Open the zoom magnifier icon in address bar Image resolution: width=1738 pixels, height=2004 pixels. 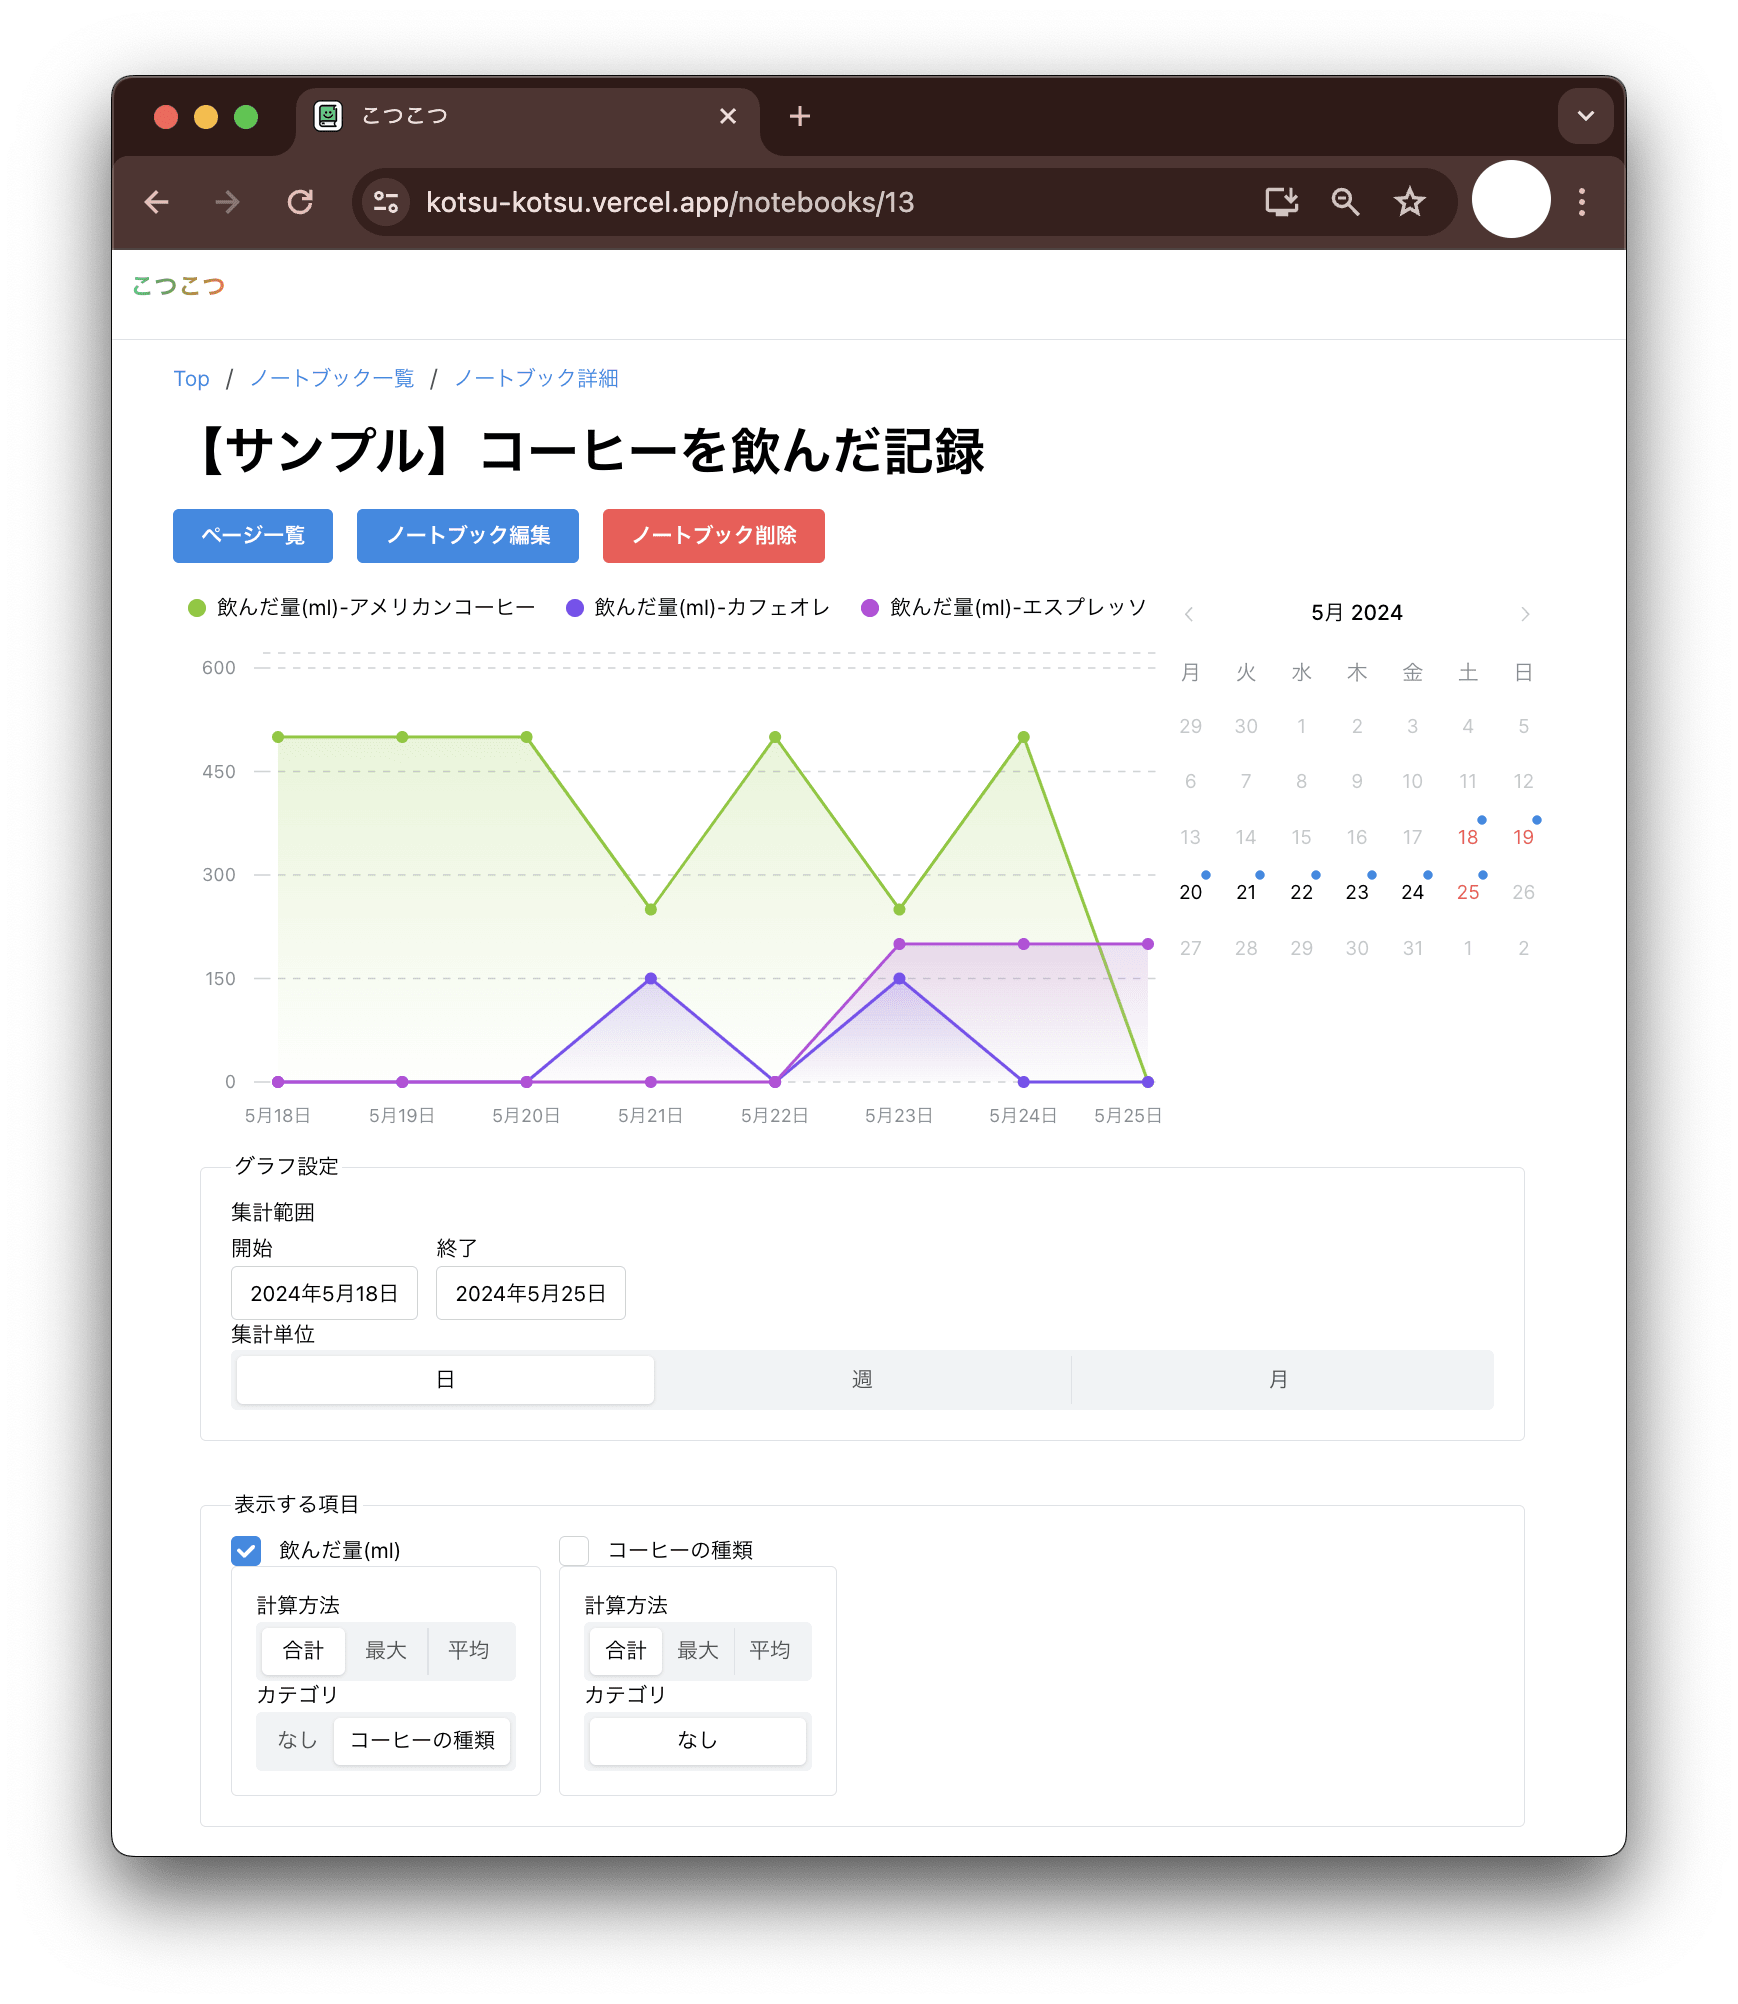pyautogui.click(x=1346, y=202)
